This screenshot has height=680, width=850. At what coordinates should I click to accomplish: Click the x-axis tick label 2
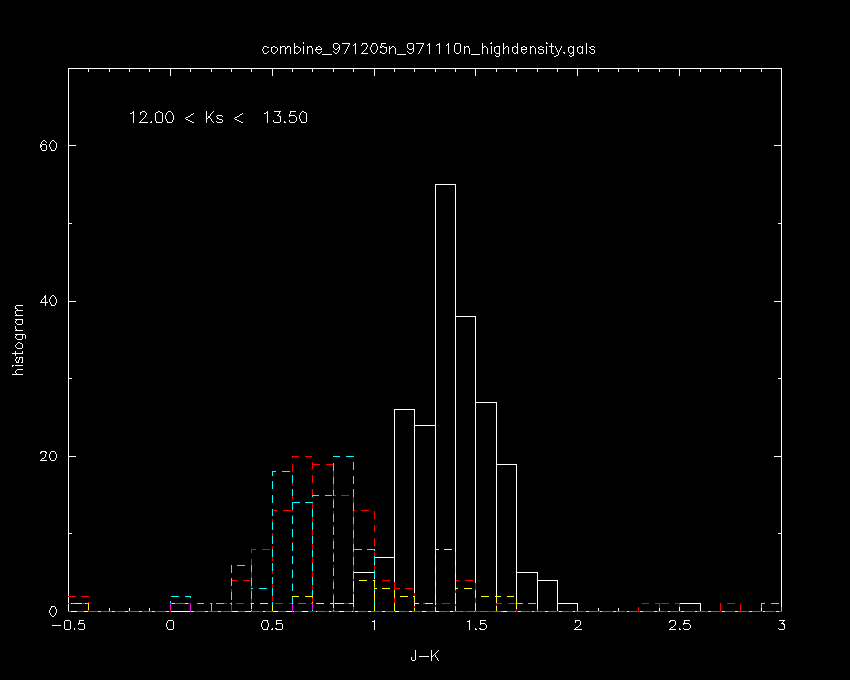[x=578, y=625]
